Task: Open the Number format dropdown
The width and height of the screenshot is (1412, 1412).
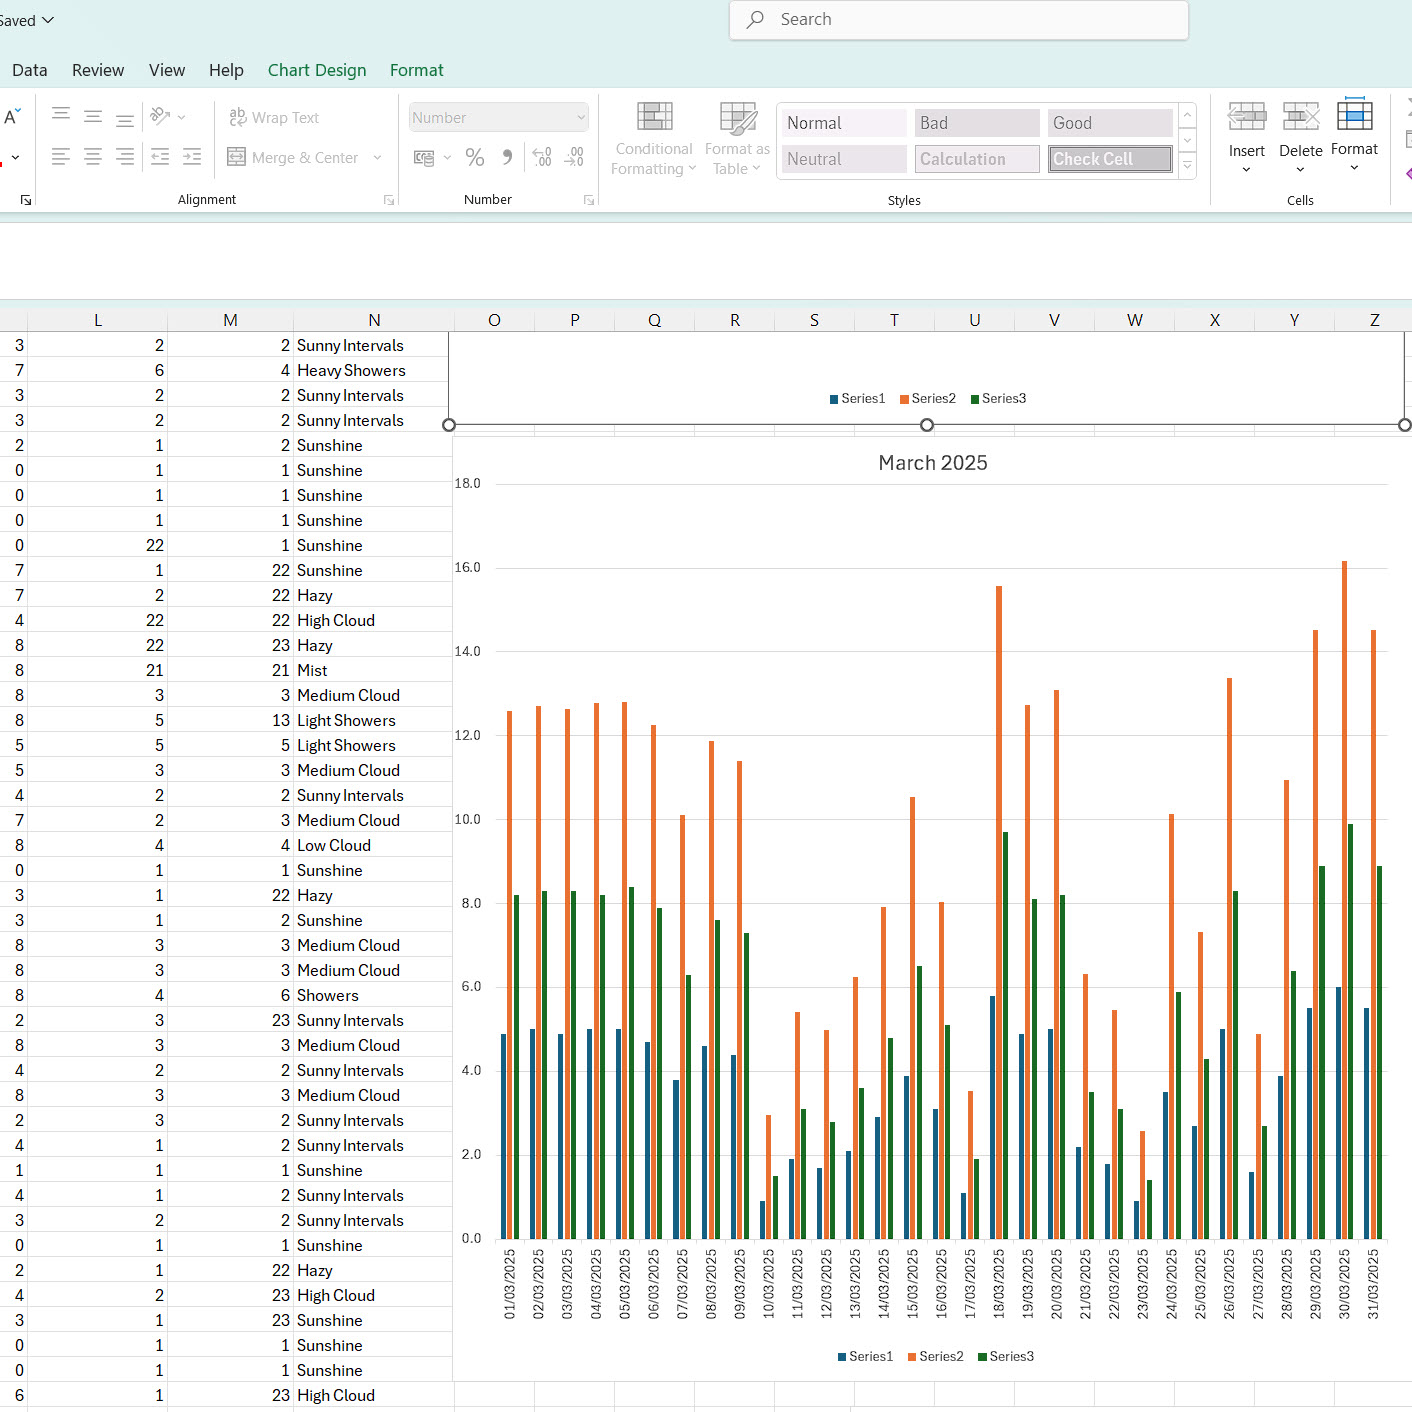Action: pos(580,118)
